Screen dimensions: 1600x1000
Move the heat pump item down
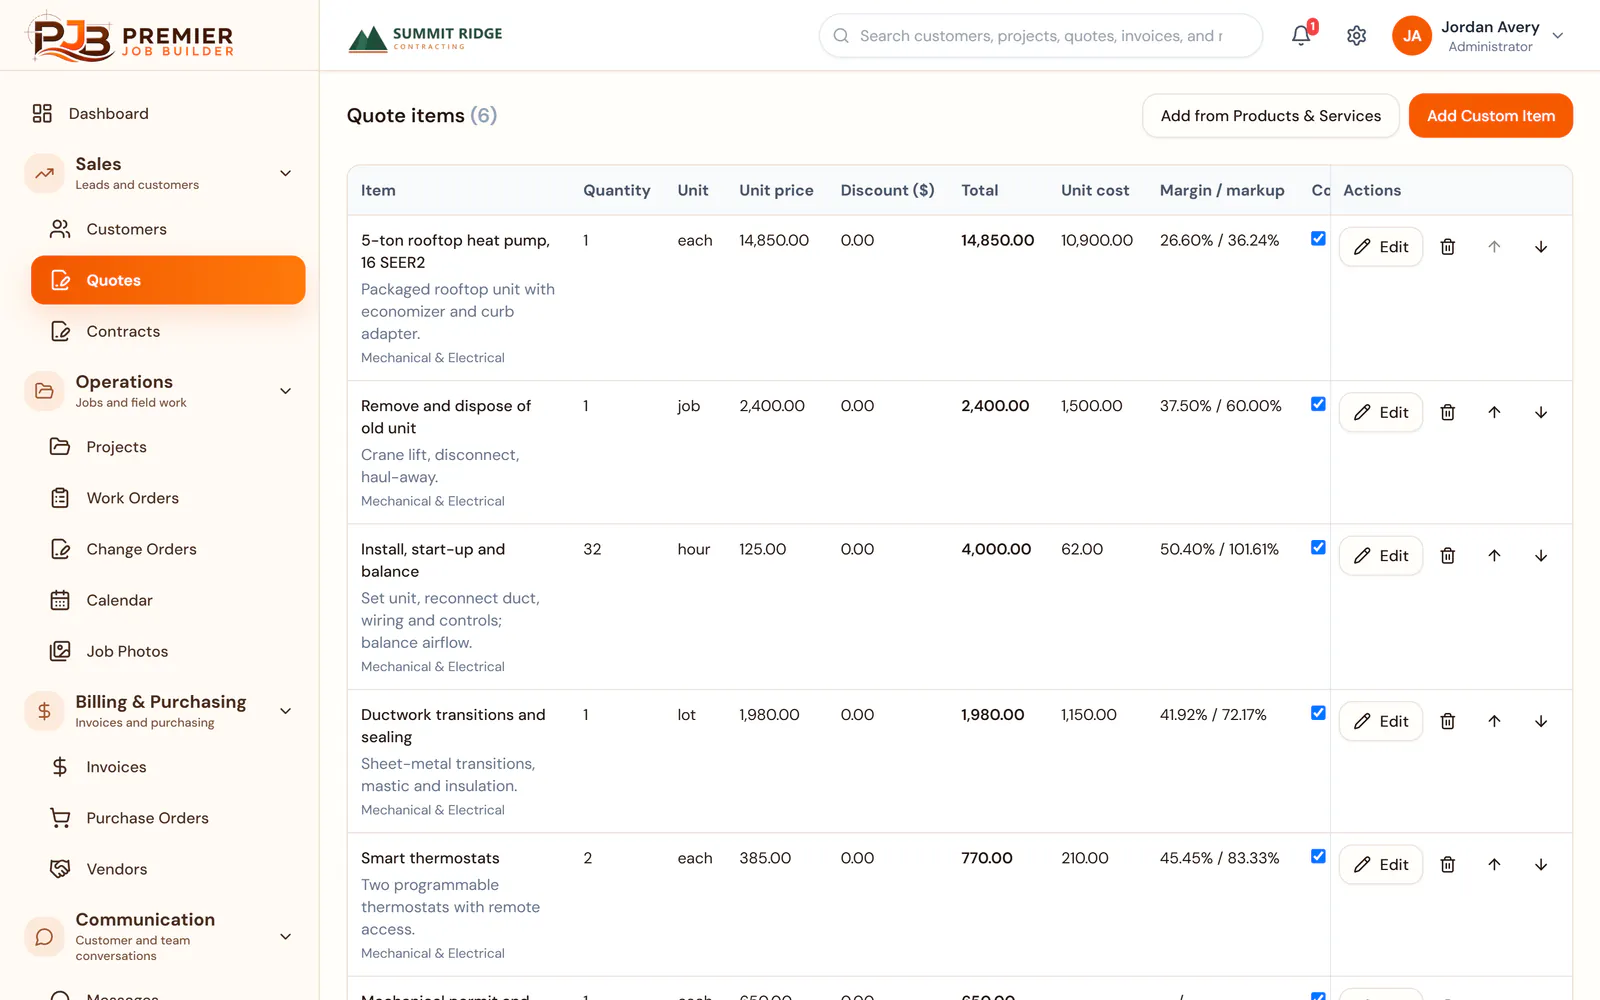1541,247
